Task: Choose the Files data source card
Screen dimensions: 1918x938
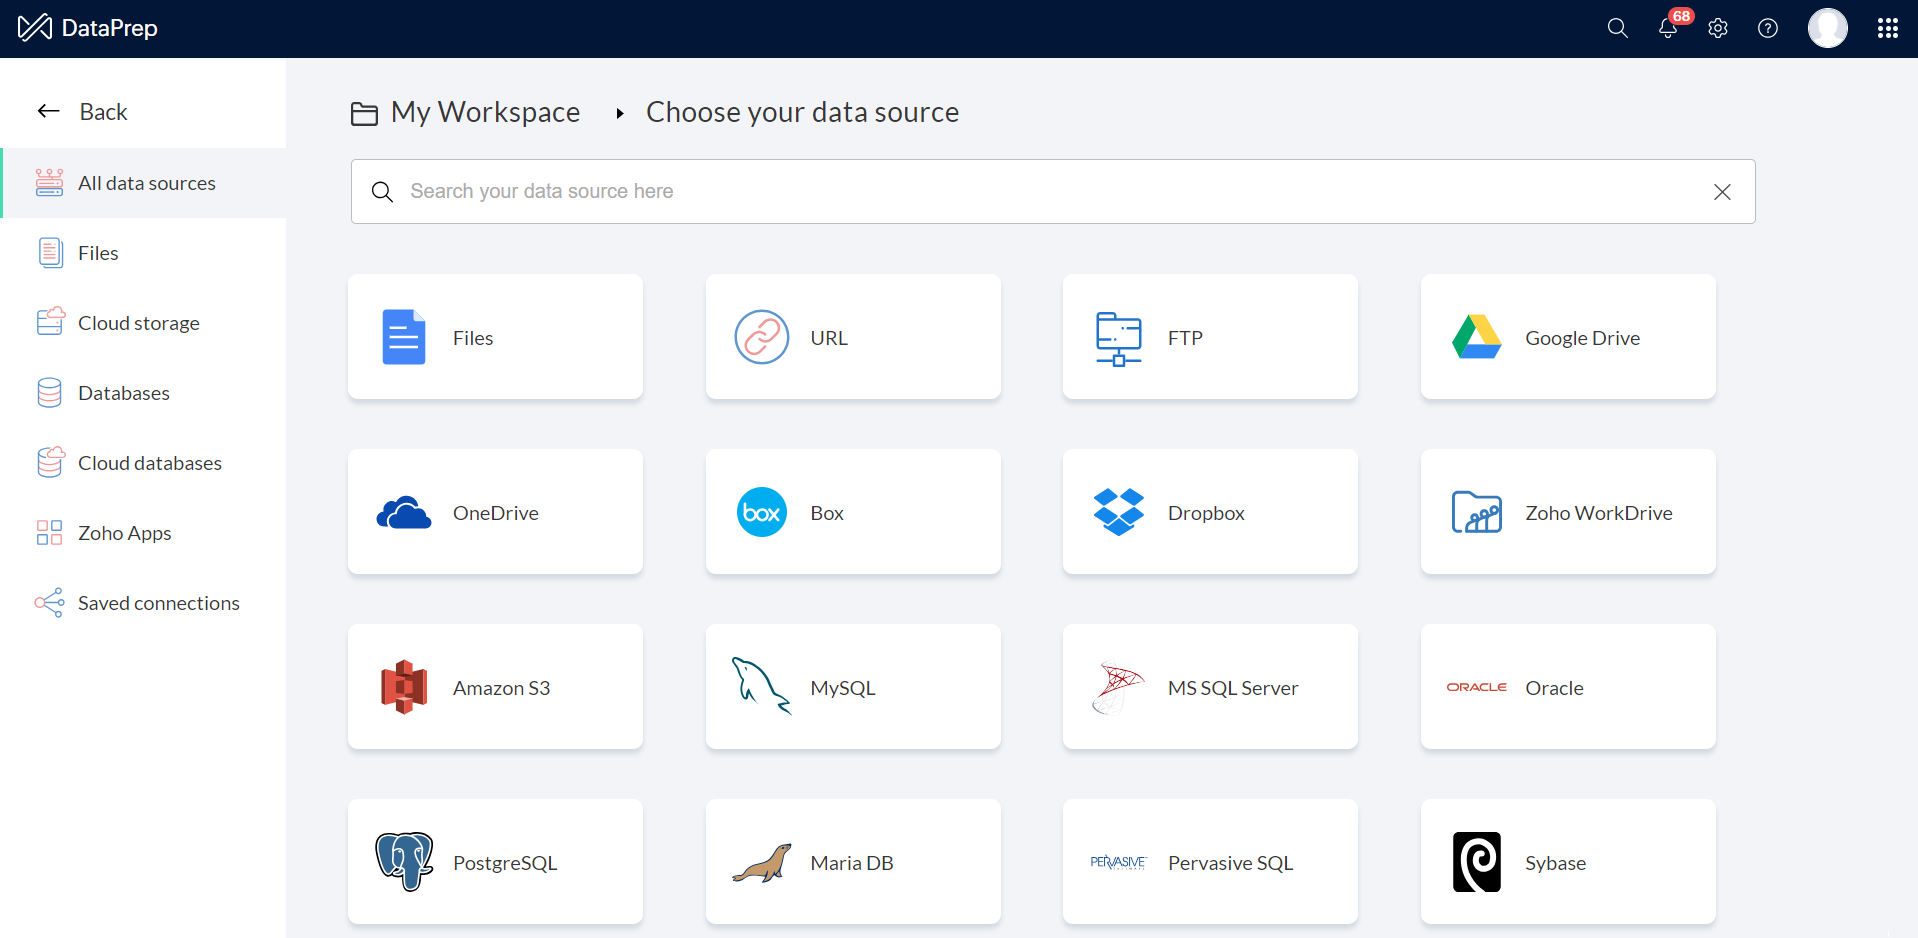Action: tap(495, 337)
